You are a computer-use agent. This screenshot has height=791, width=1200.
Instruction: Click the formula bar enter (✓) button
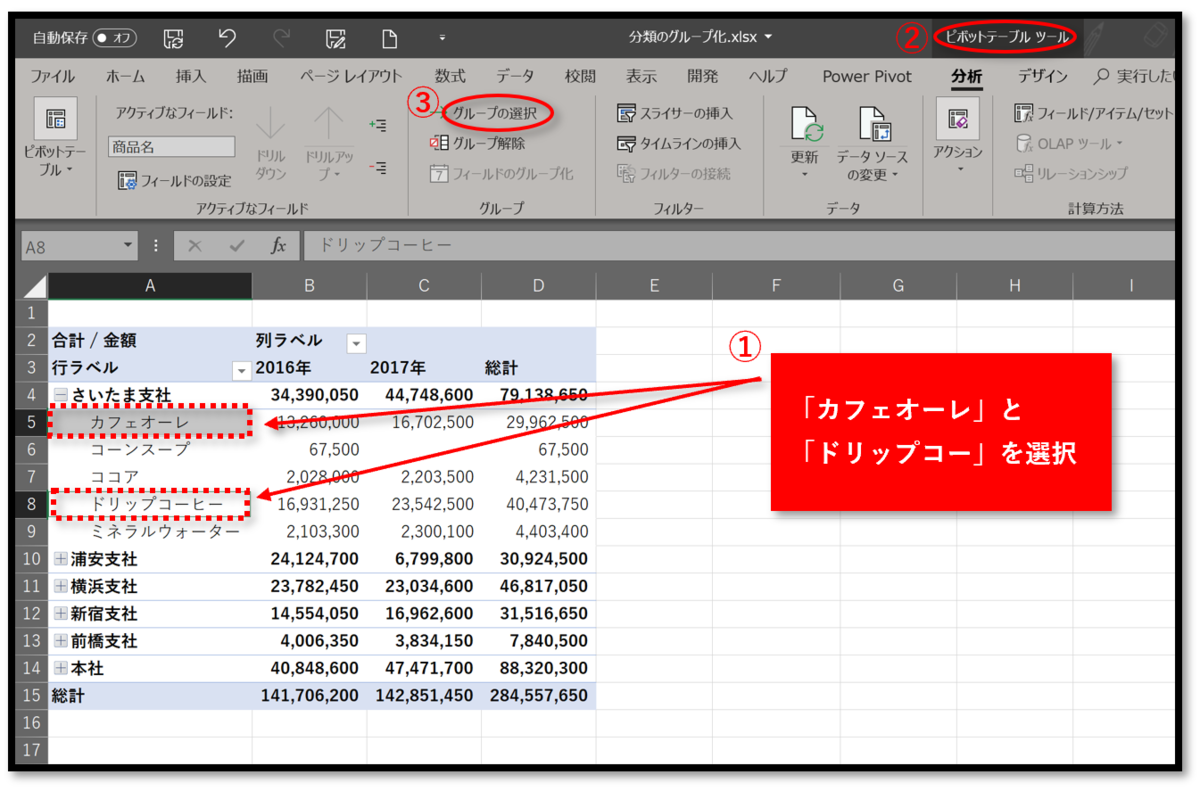[237, 246]
